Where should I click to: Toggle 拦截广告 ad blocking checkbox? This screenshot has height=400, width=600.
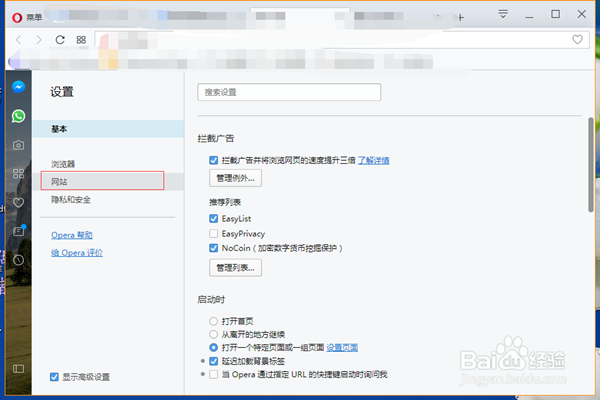214,160
